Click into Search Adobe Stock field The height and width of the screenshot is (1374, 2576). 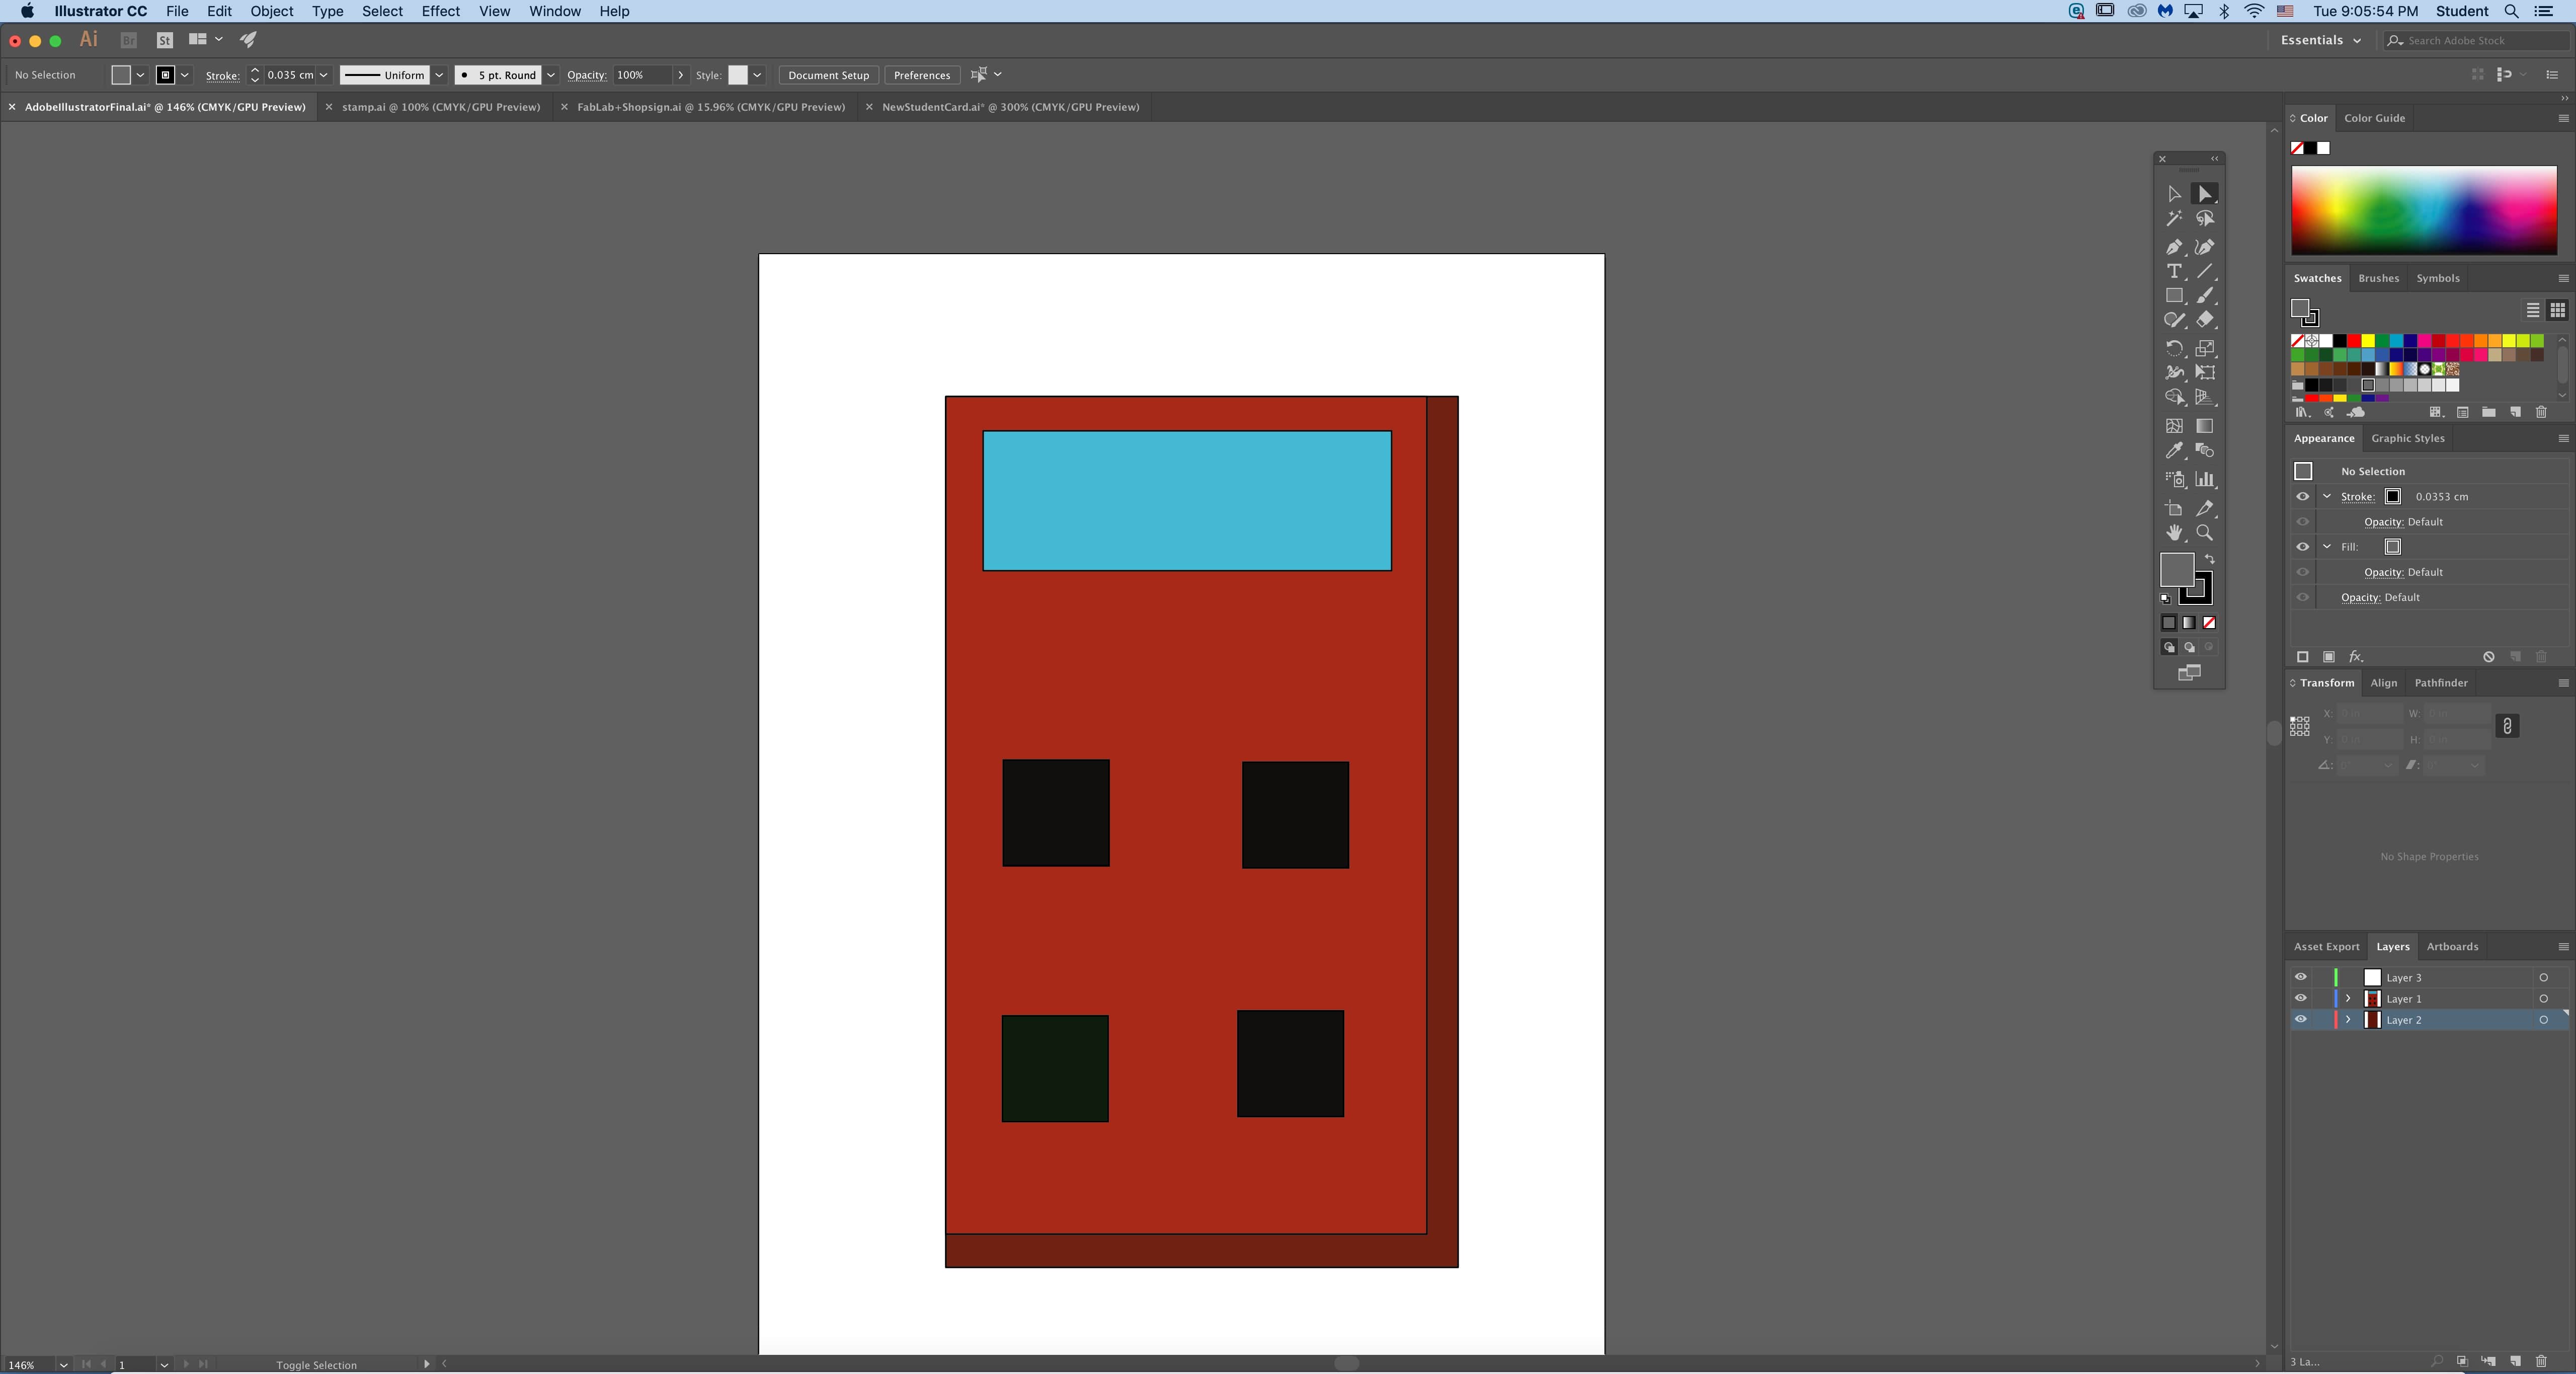click(x=2476, y=41)
